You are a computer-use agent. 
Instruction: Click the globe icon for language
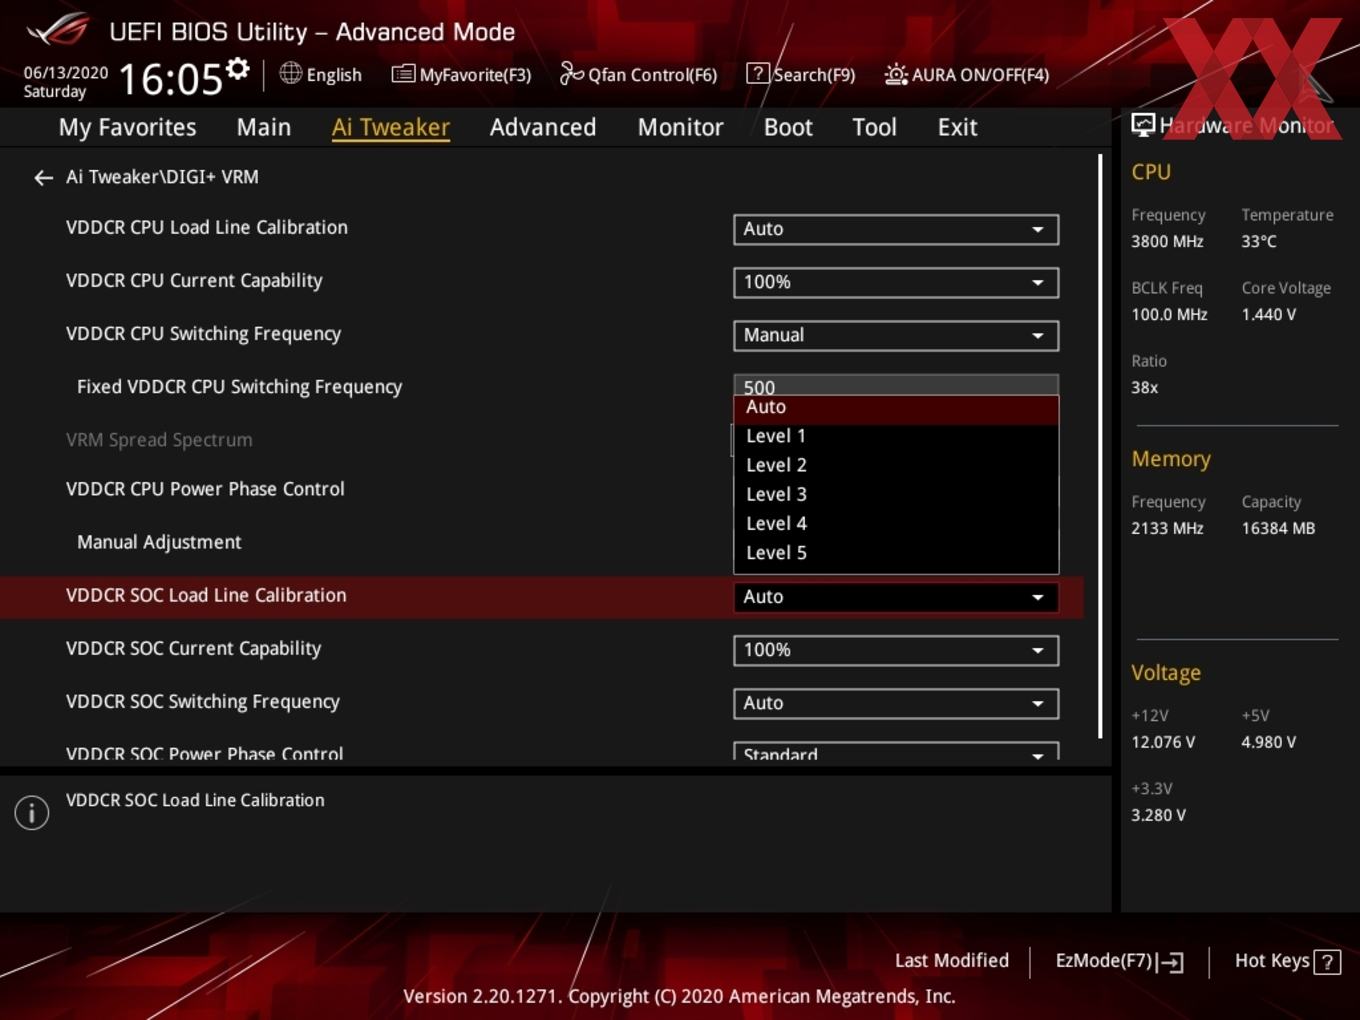click(x=290, y=73)
